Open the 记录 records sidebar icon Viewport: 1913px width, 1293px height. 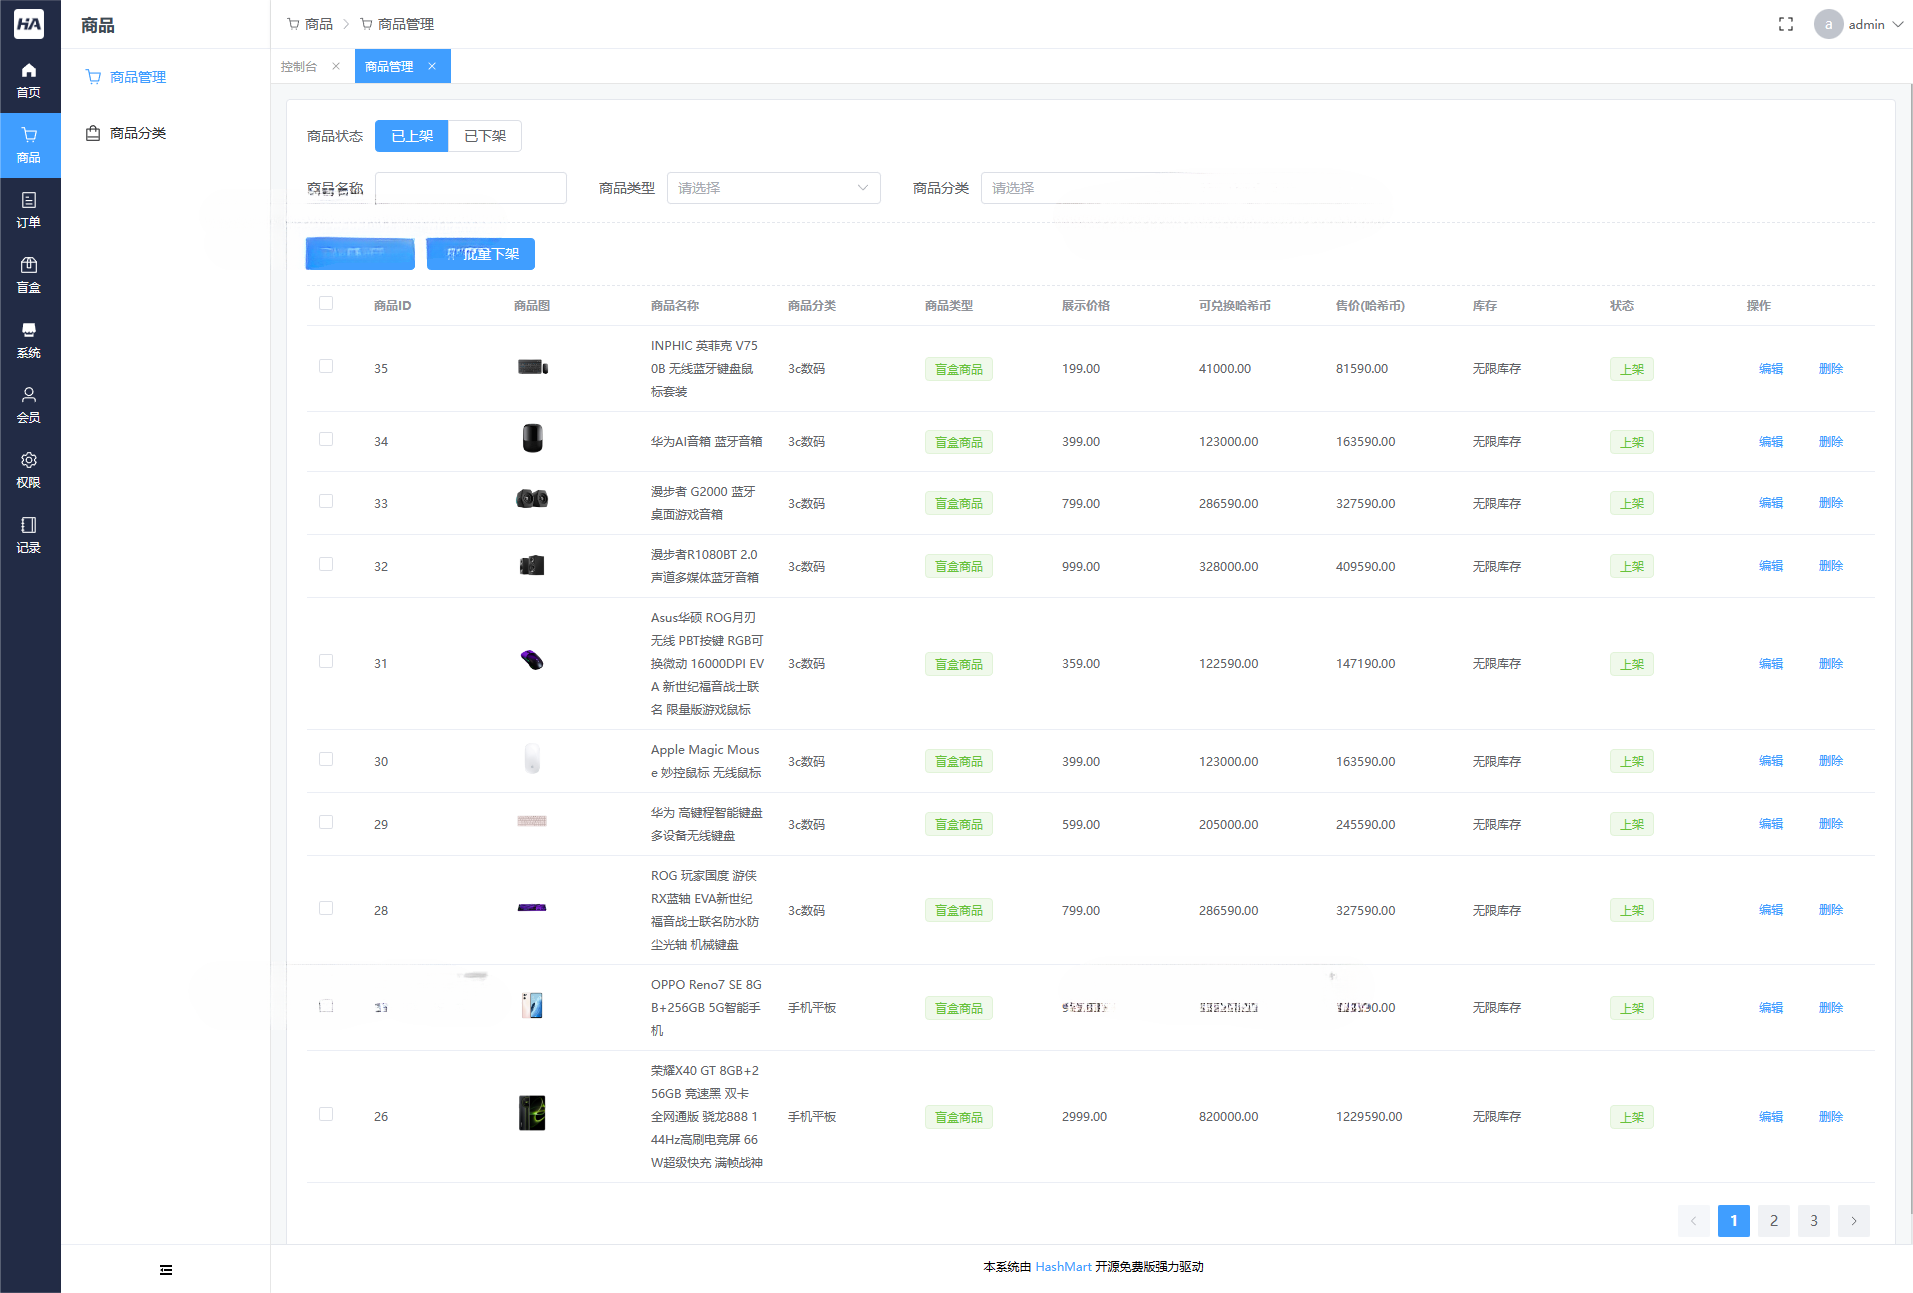(29, 536)
